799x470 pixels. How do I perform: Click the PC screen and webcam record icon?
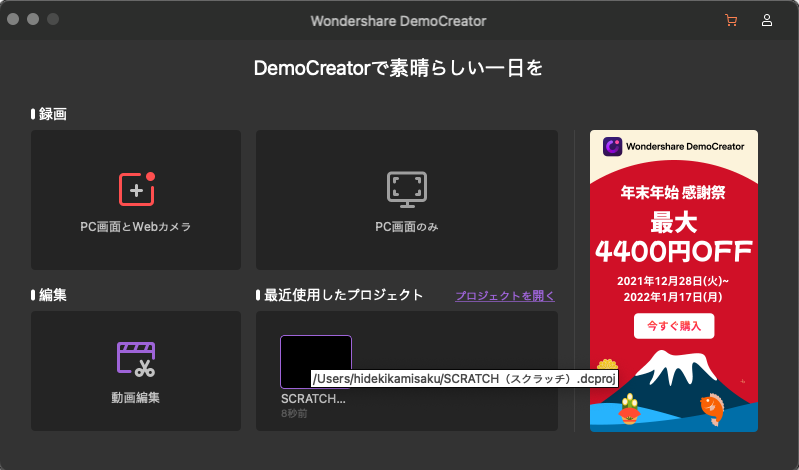click(x=137, y=189)
